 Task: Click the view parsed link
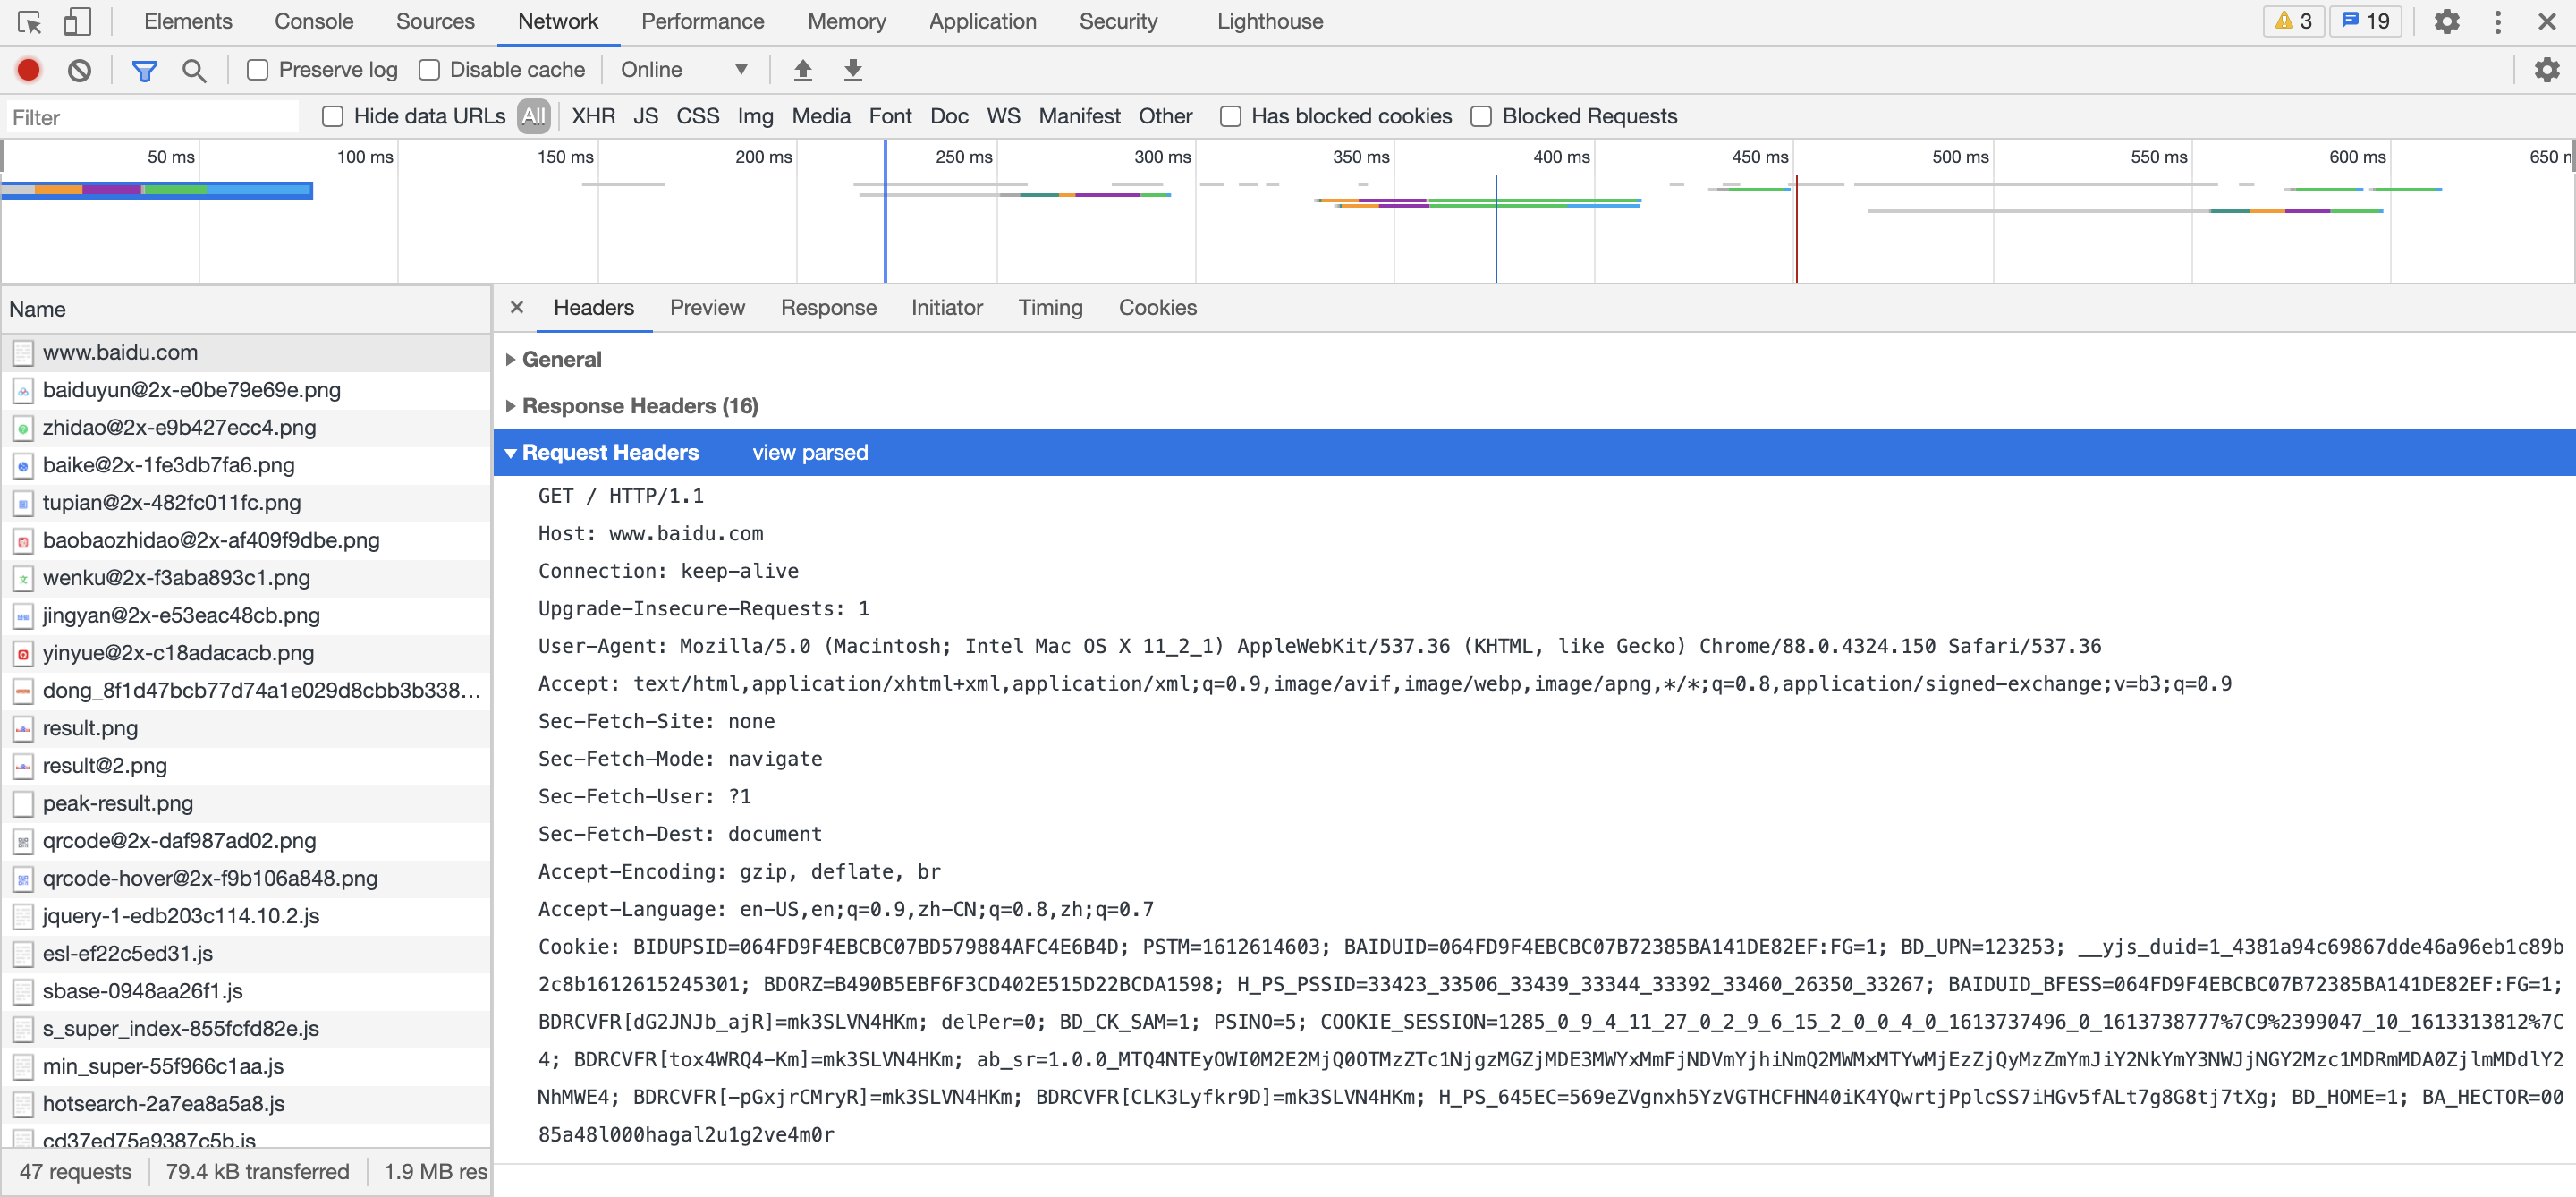pyautogui.click(x=810, y=453)
